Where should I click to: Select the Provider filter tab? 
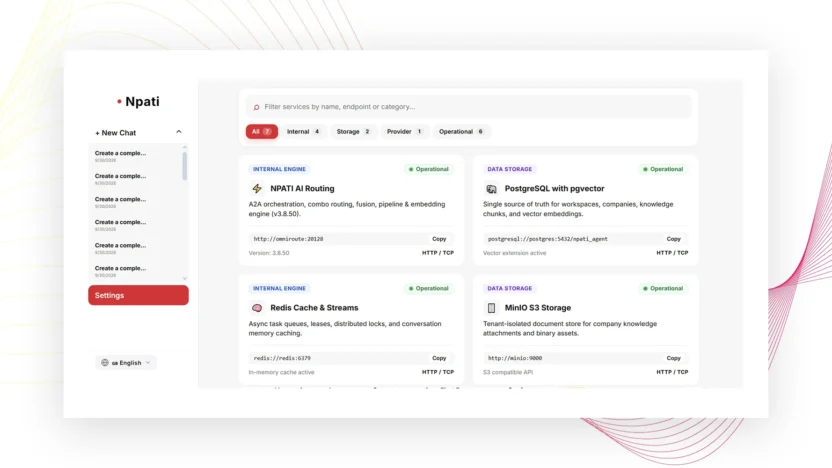[x=404, y=132]
